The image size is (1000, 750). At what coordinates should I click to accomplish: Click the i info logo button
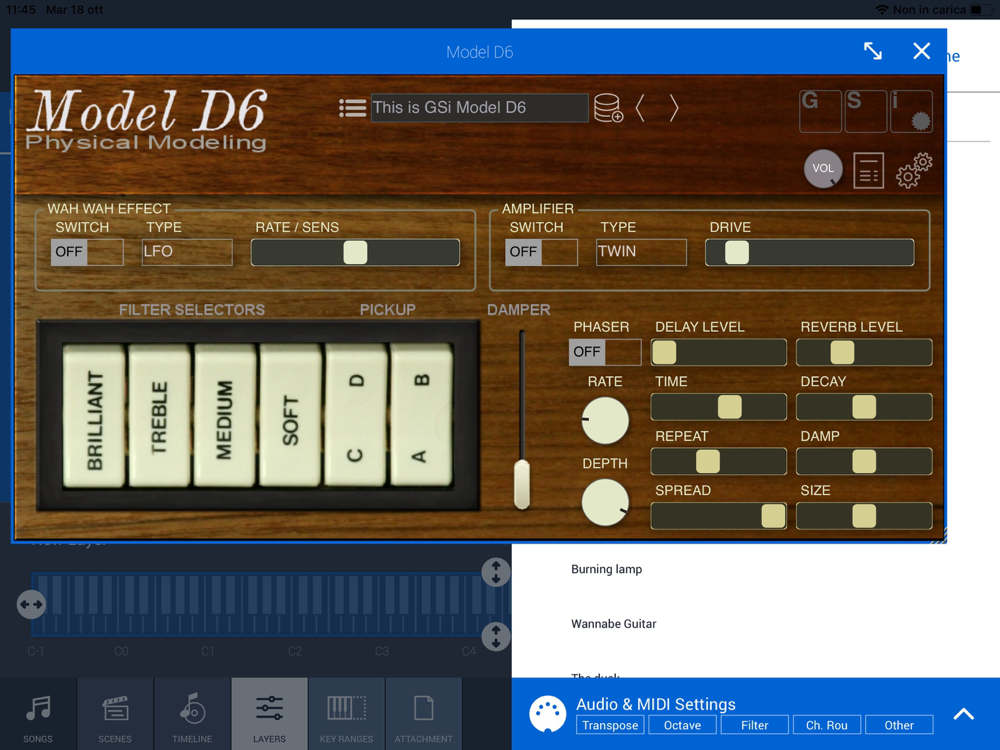[x=911, y=111]
